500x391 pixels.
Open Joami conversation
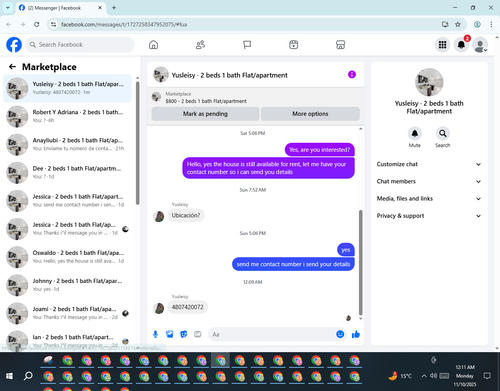pos(67,313)
